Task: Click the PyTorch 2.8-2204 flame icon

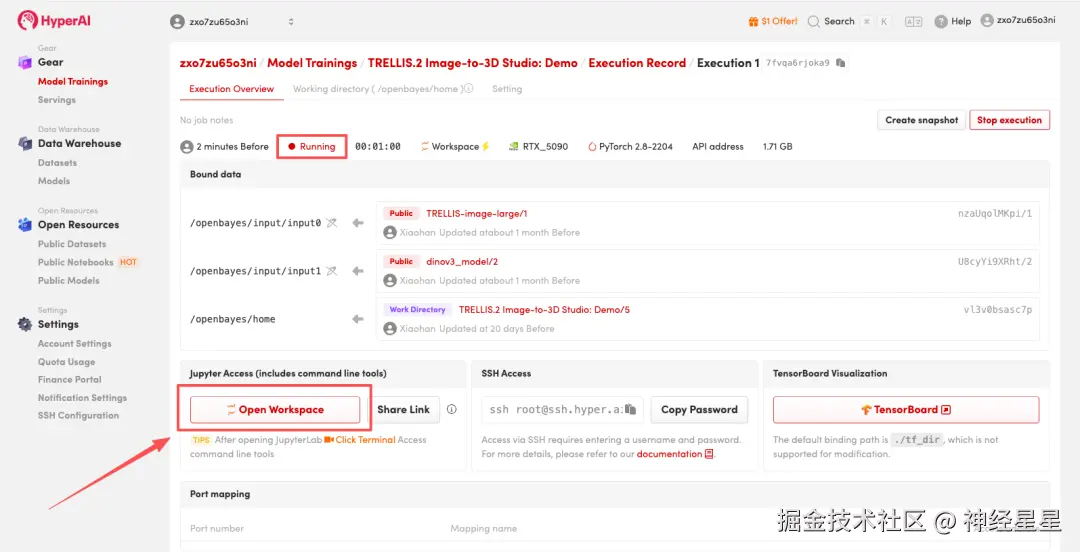Action: tap(592, 147)
